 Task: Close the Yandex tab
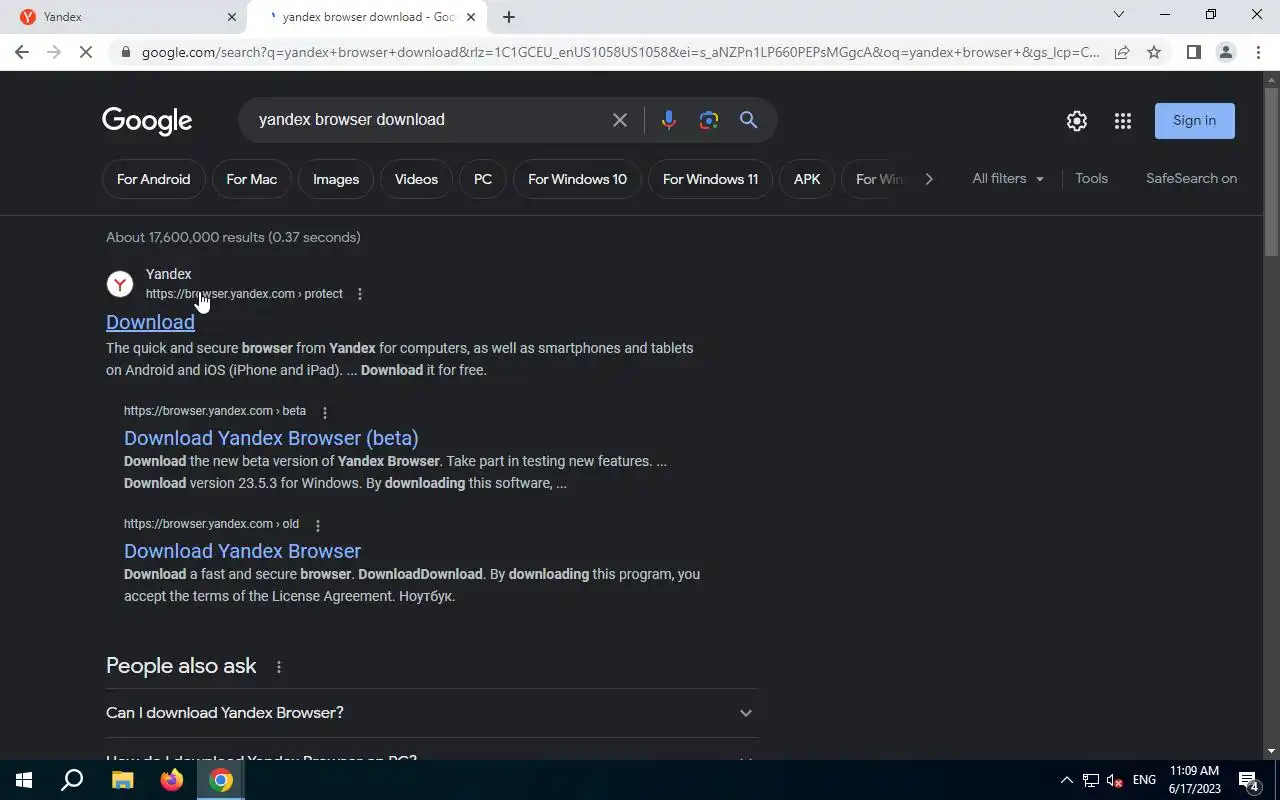[232, 17]
